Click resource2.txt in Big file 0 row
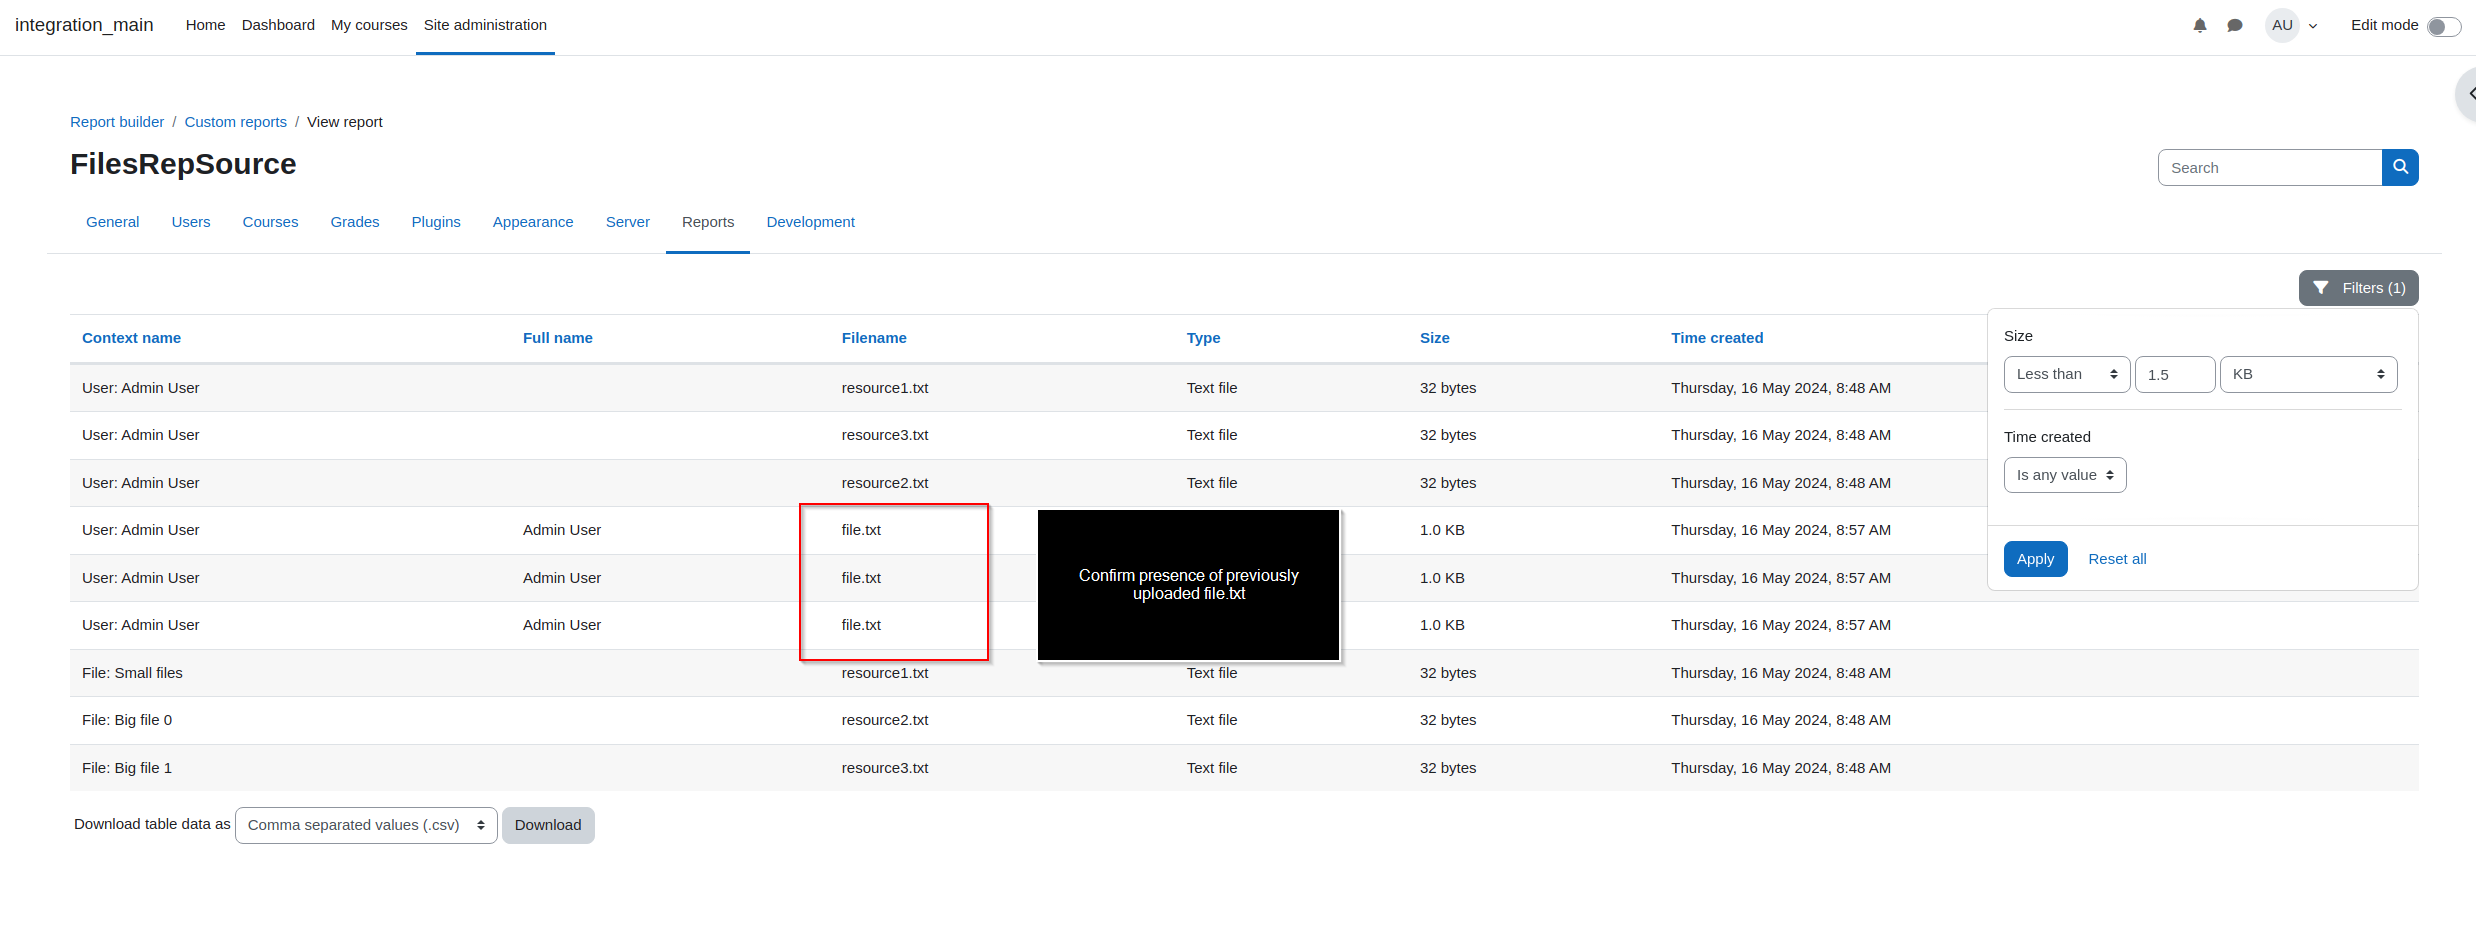The width and height of the screenshot is (2476, 933). tap(885, 720)
